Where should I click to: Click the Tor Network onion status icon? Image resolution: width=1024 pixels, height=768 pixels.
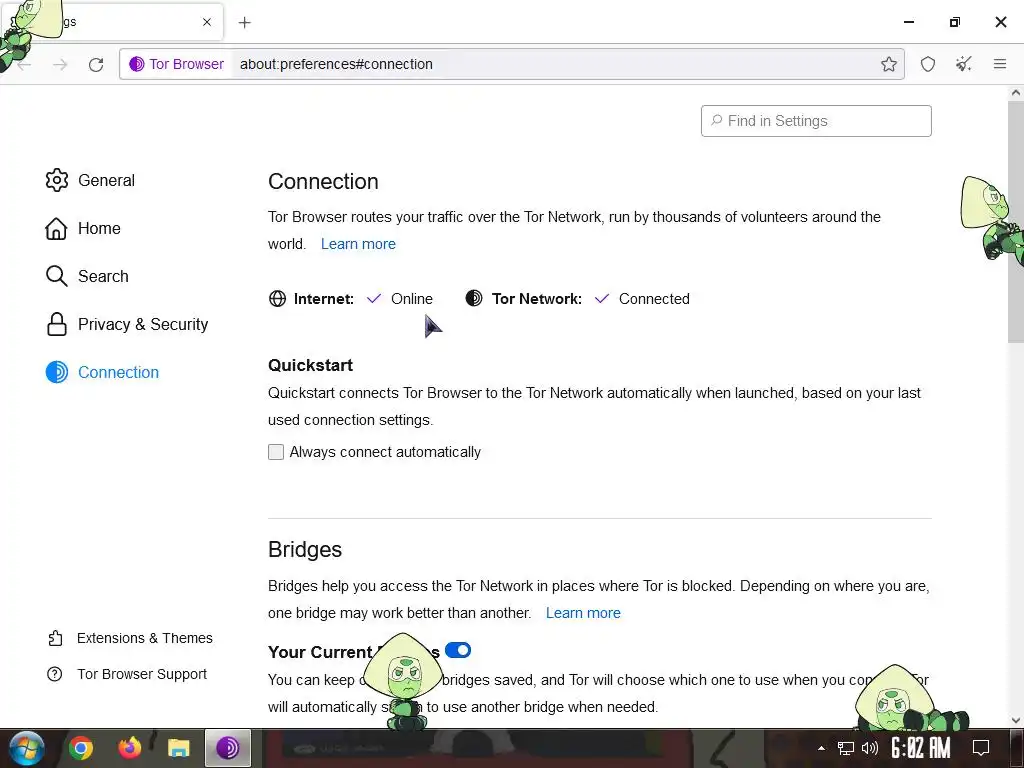tap(474, 298)
